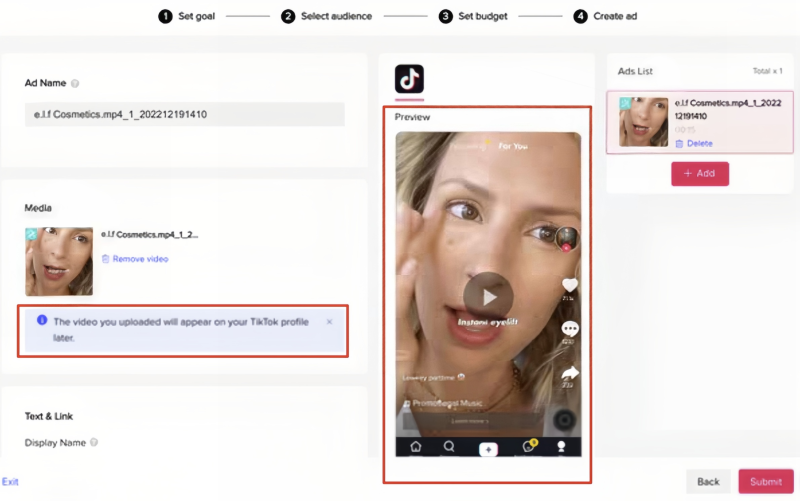
Task: Click the Back button
Action: click(708, 482)
